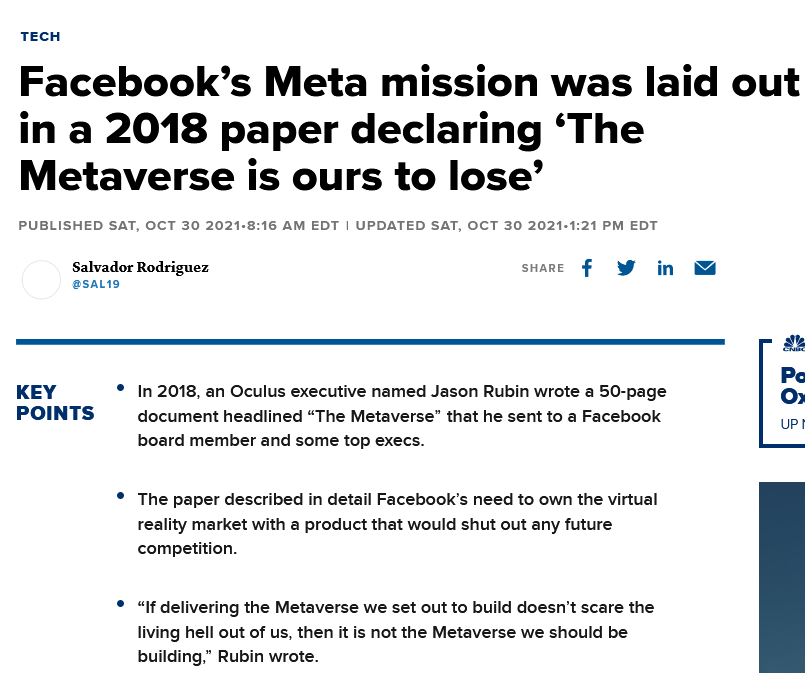Select third key point quoting Rubin

(396, 632)
